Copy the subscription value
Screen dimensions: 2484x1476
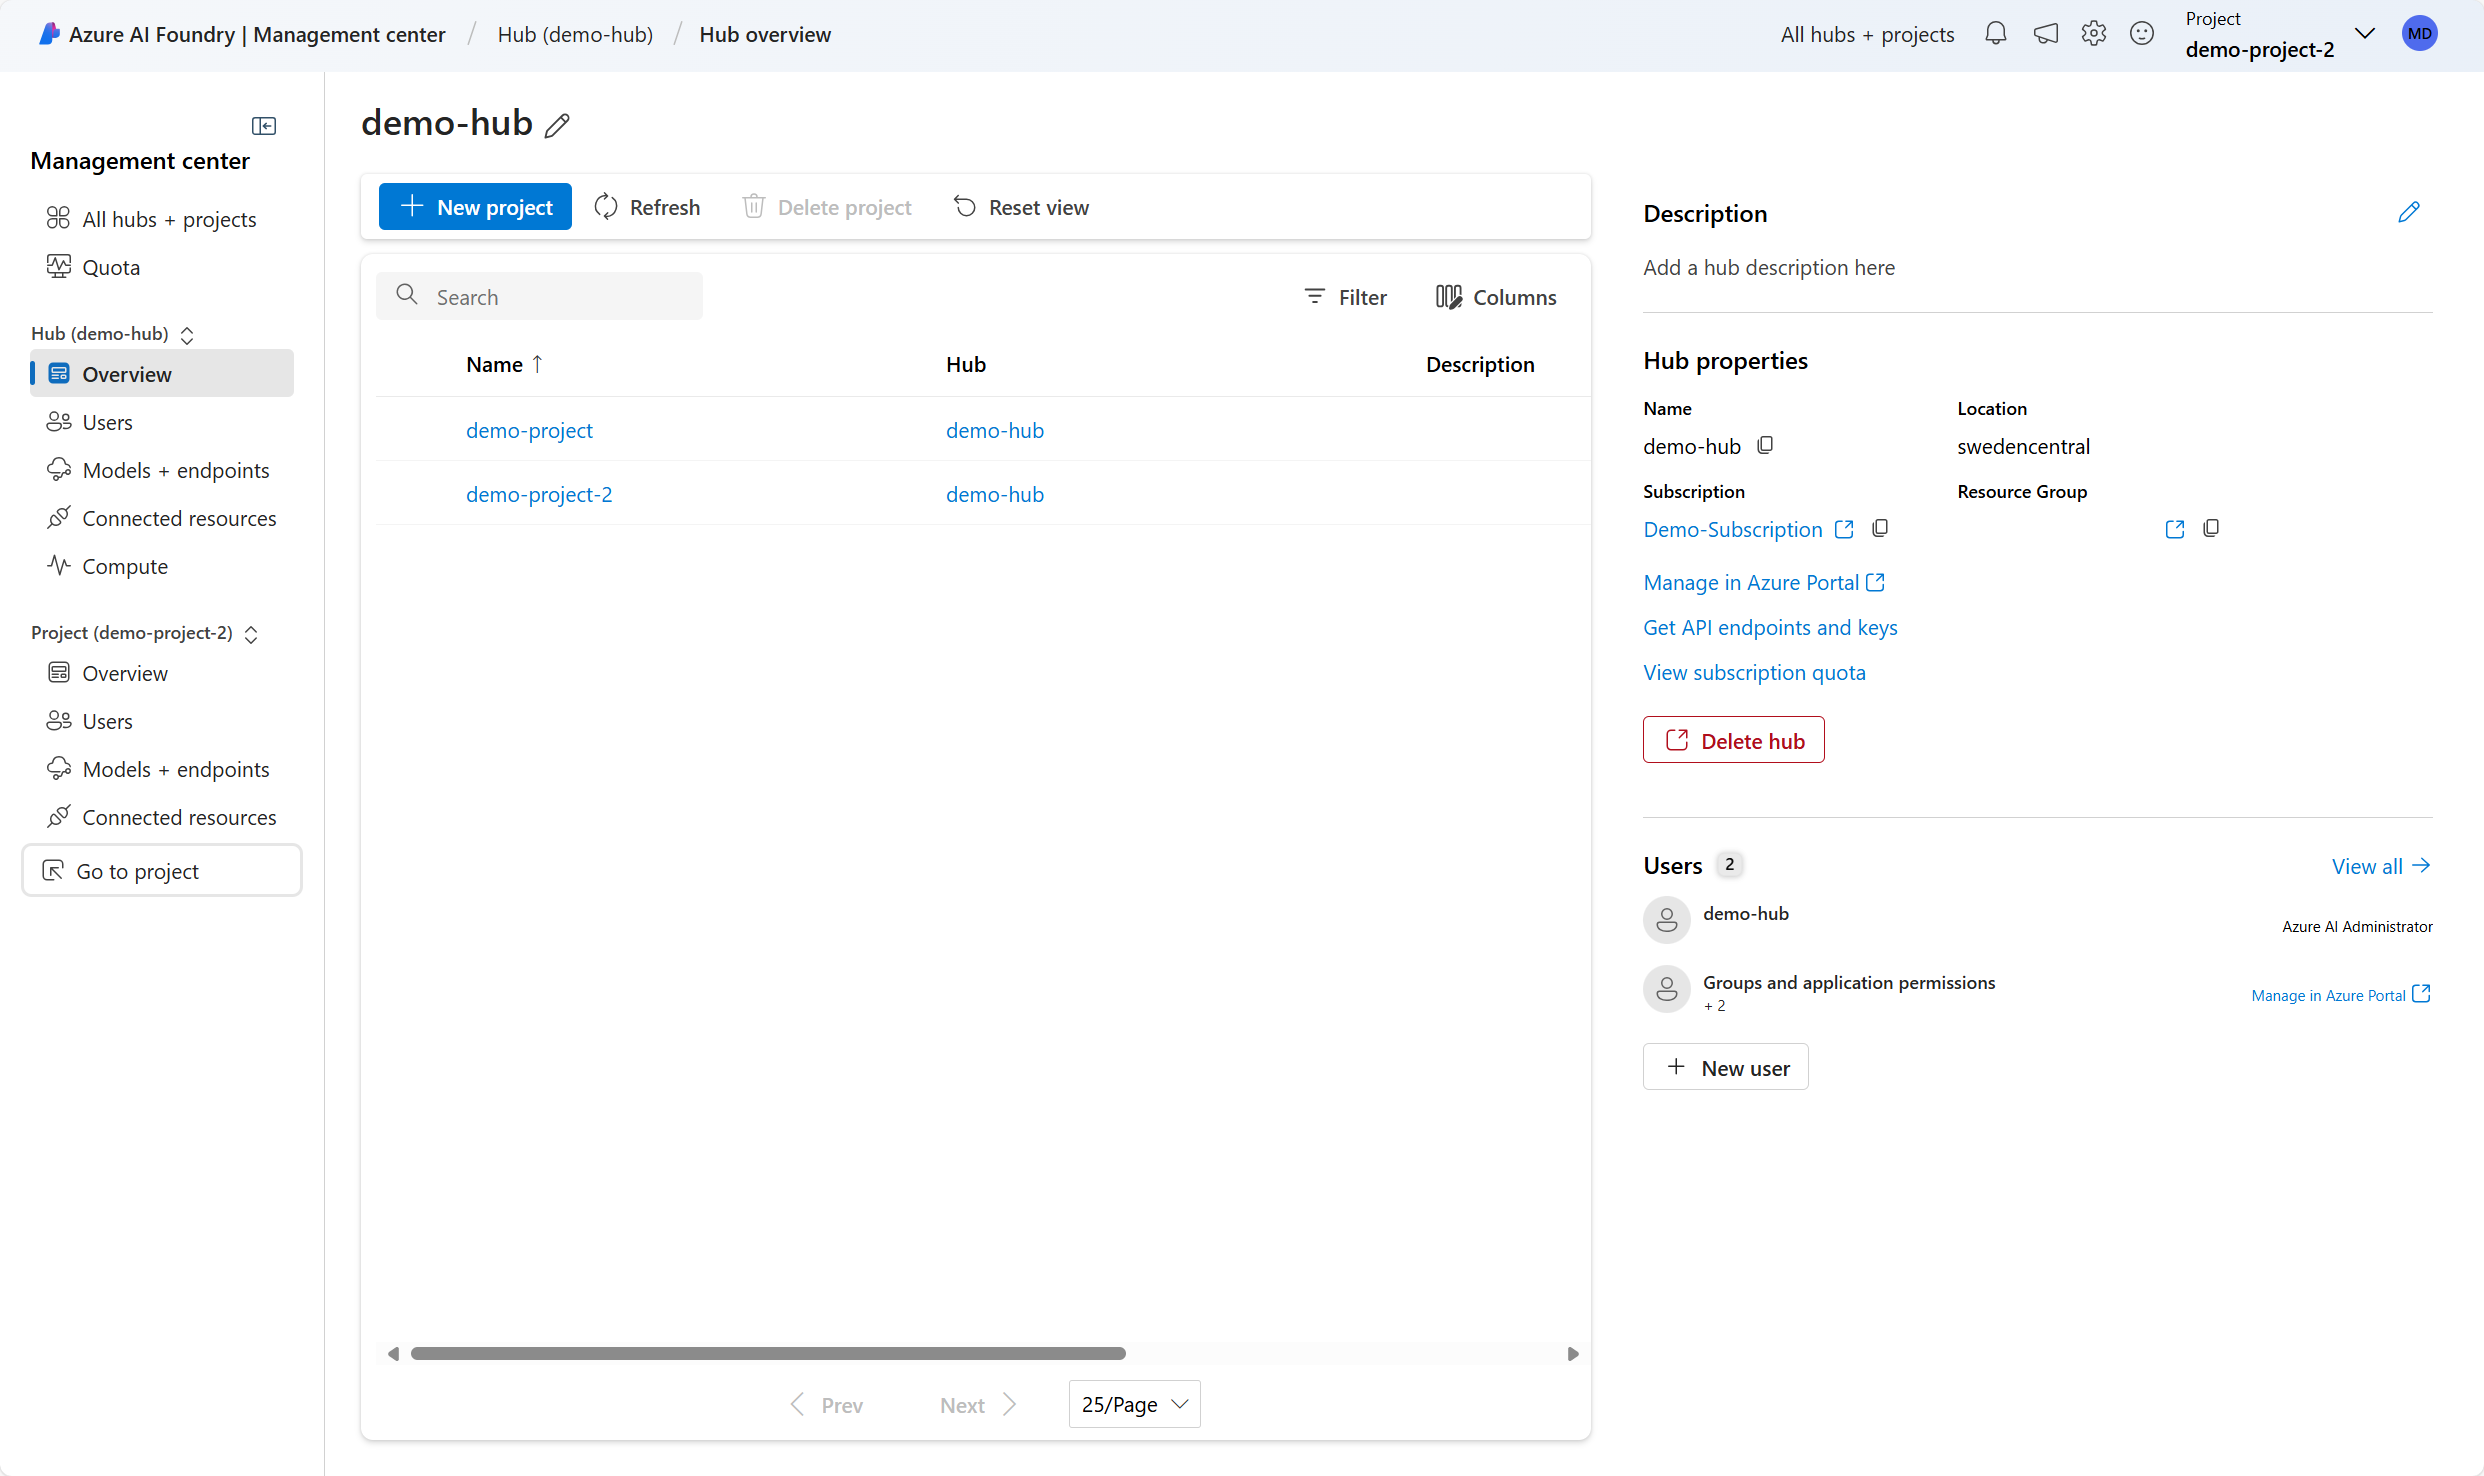pyautogui.click(x=1880, y=528)
